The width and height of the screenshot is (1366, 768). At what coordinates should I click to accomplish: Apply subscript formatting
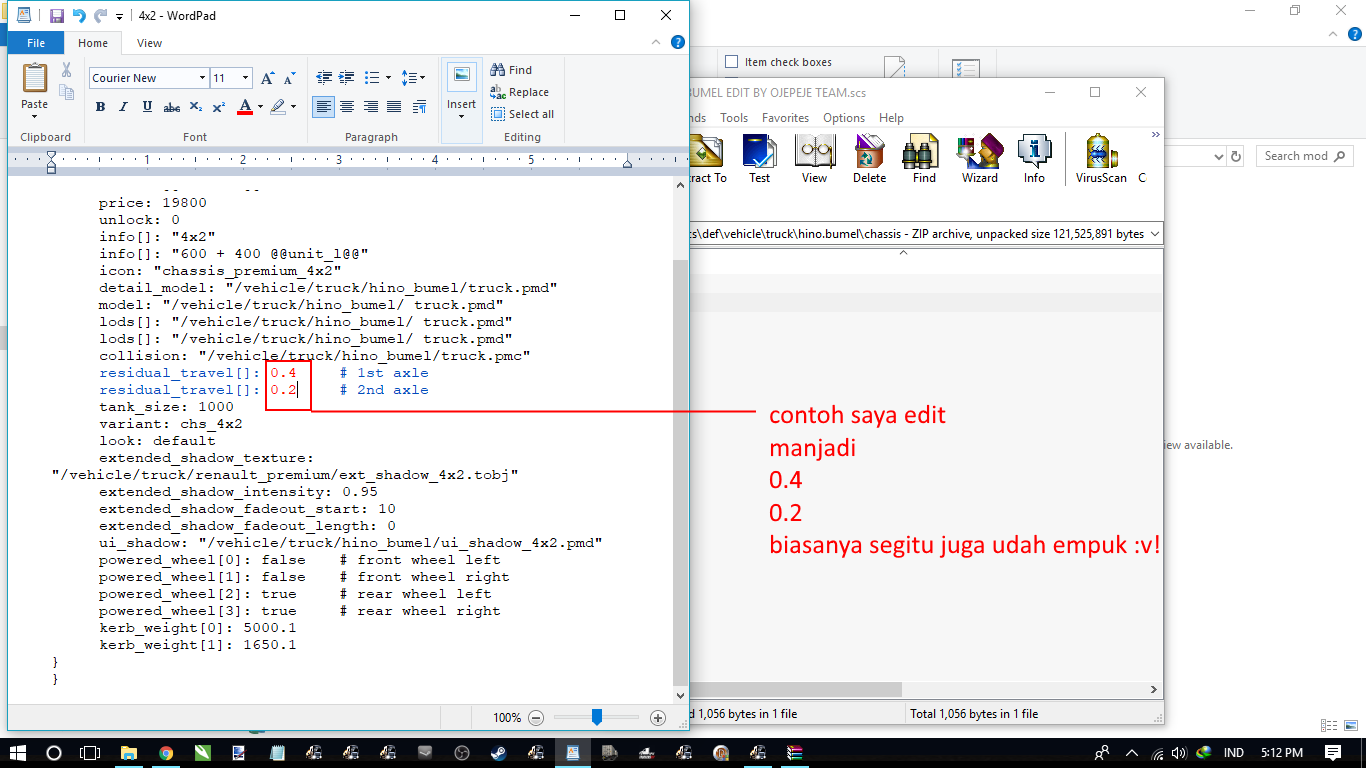point(195,107)
